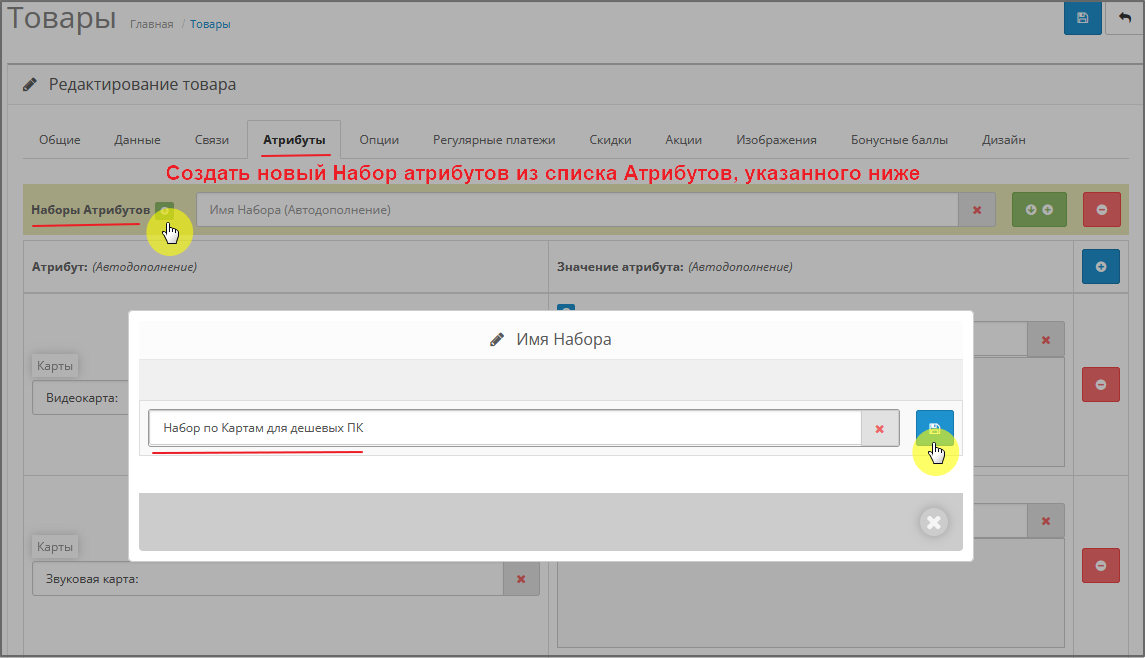Screen dimensions: 1146x658
Task: Click the green double-icon set button
Action: [x=1039, y=210]
